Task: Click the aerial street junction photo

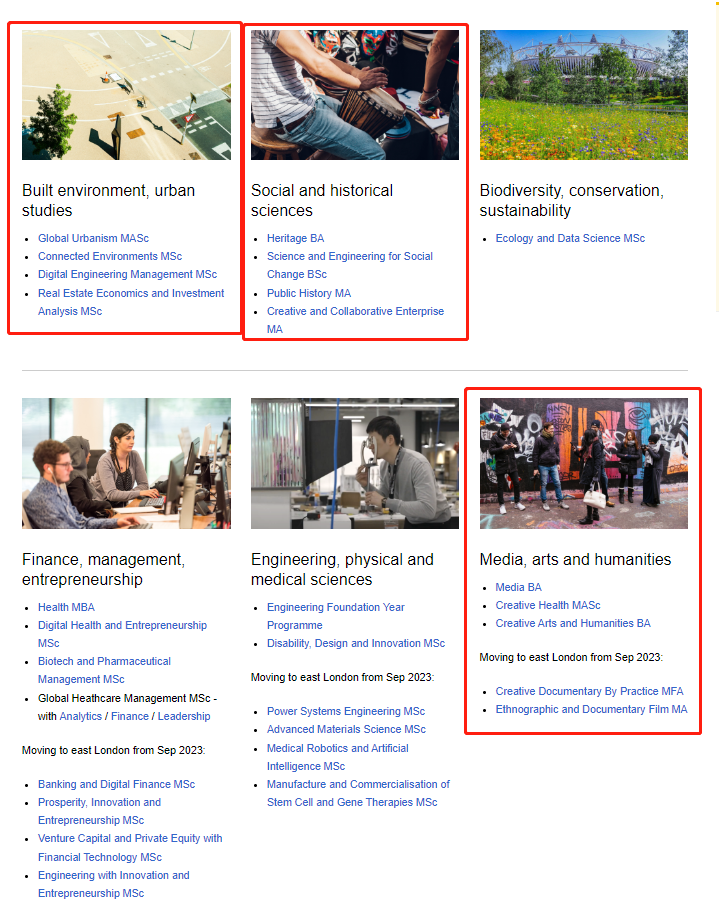Action: tap(126, 95)
